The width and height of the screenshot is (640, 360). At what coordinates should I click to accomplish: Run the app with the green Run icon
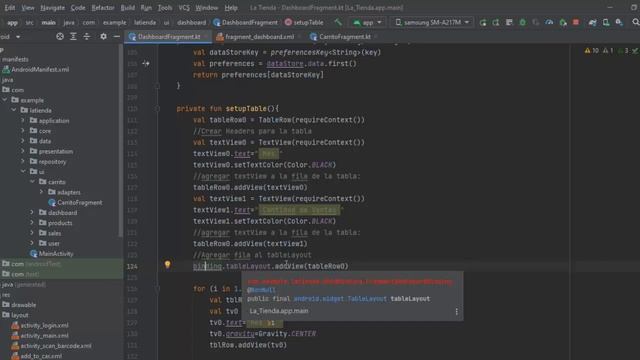[x=483, y=22]
